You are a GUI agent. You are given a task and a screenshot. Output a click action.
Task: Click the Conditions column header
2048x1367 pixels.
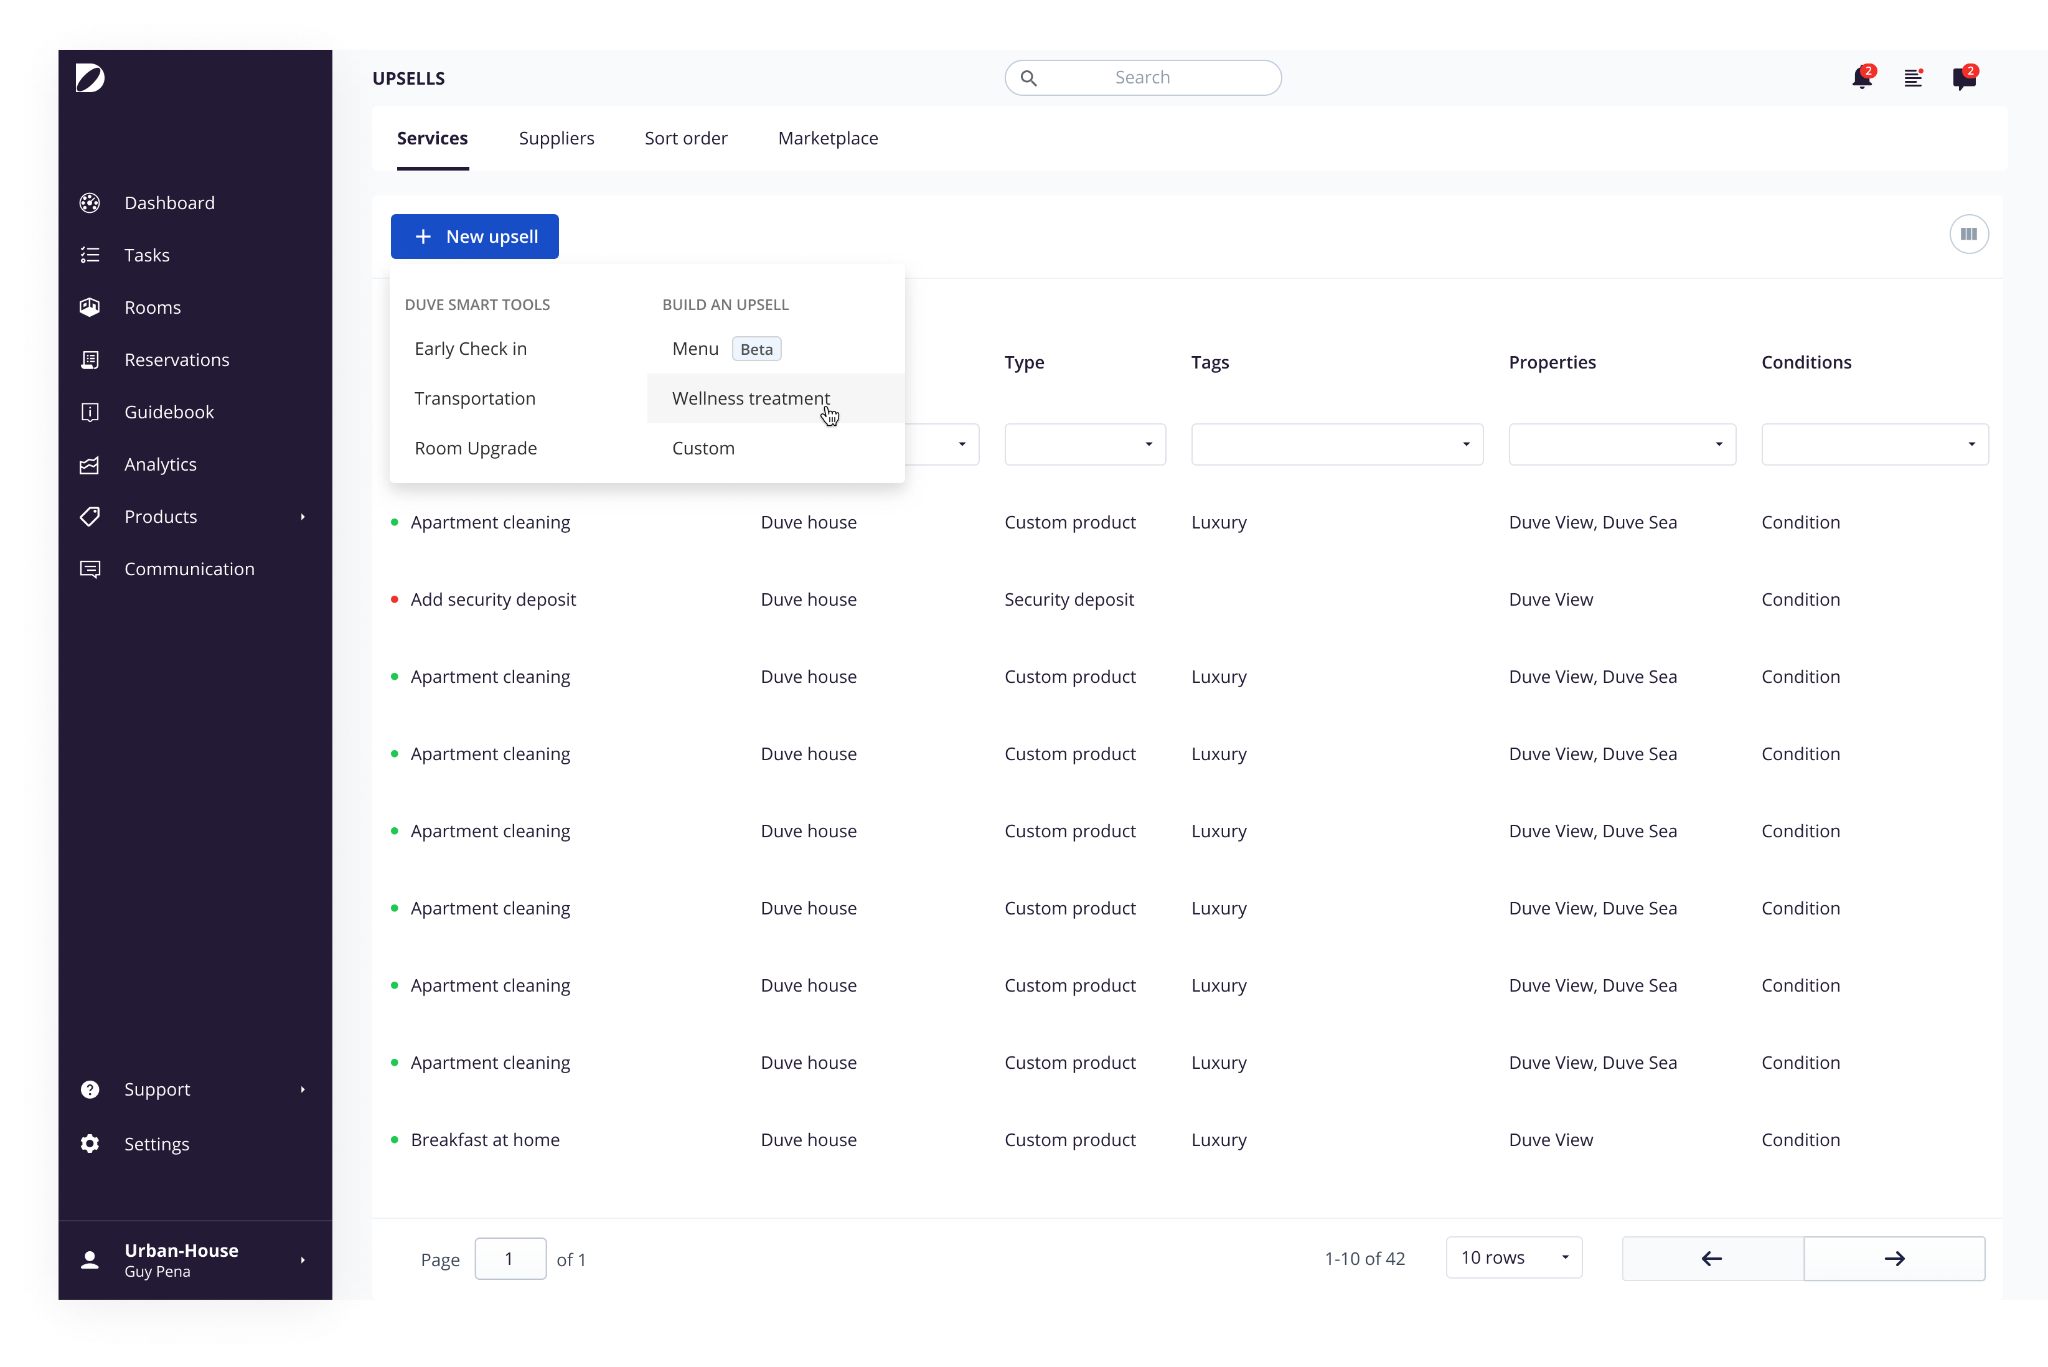(1806, 363)
